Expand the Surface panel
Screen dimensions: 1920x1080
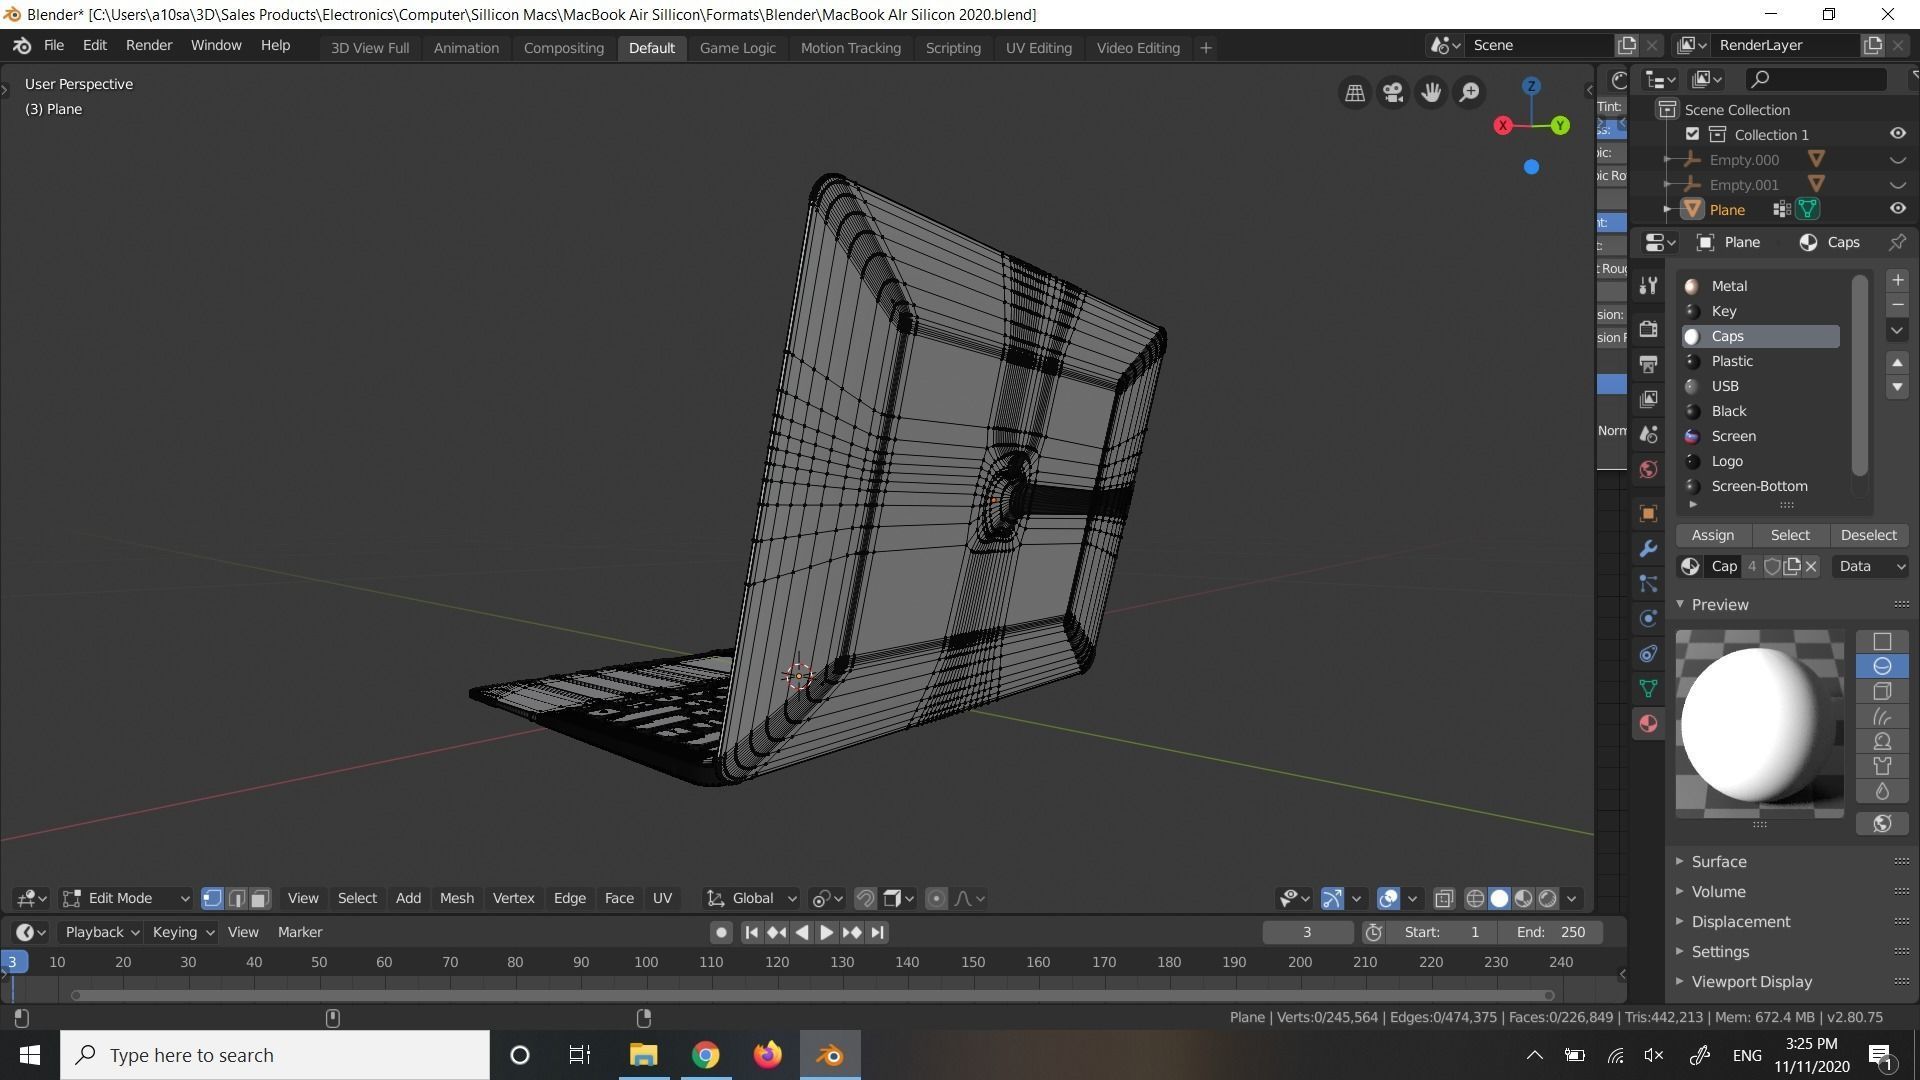point(1718,861)
